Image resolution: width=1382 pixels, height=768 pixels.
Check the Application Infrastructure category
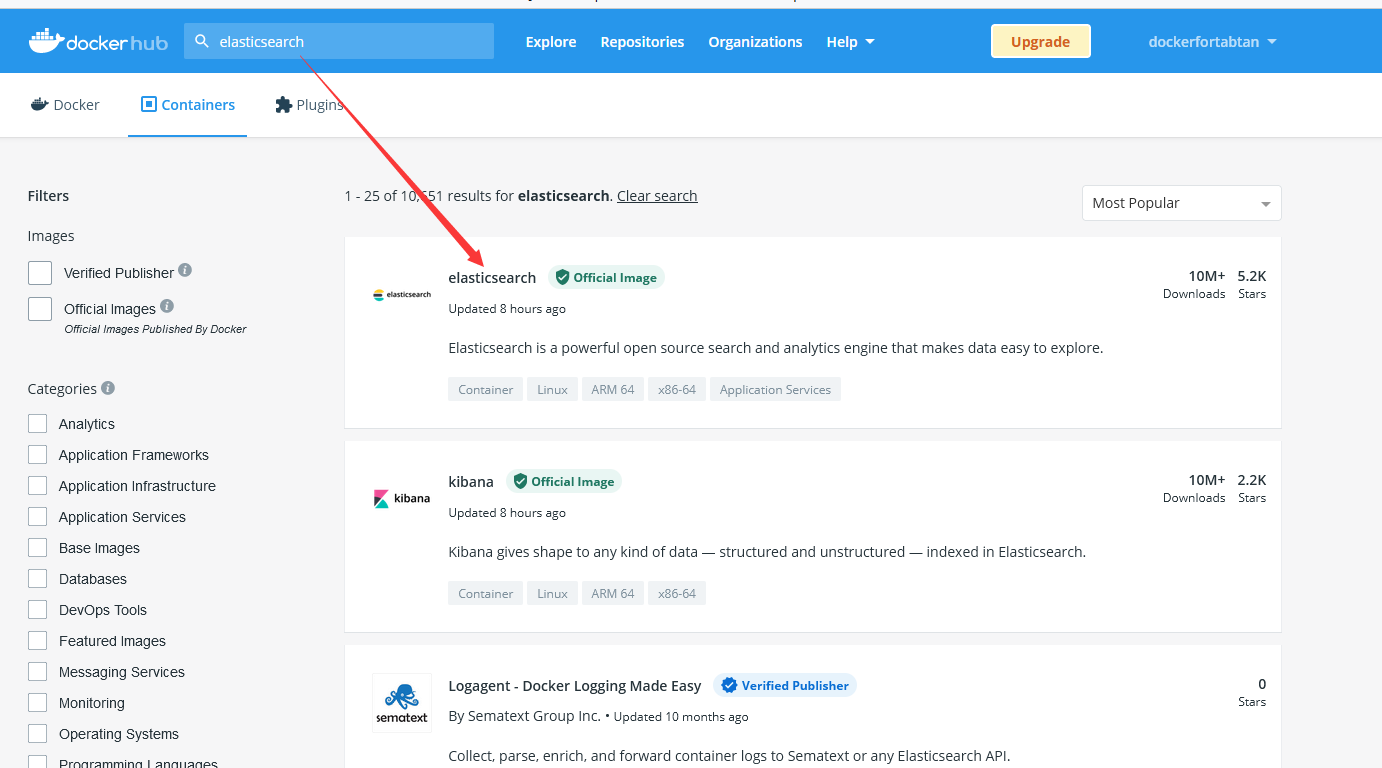coord(38,485)
